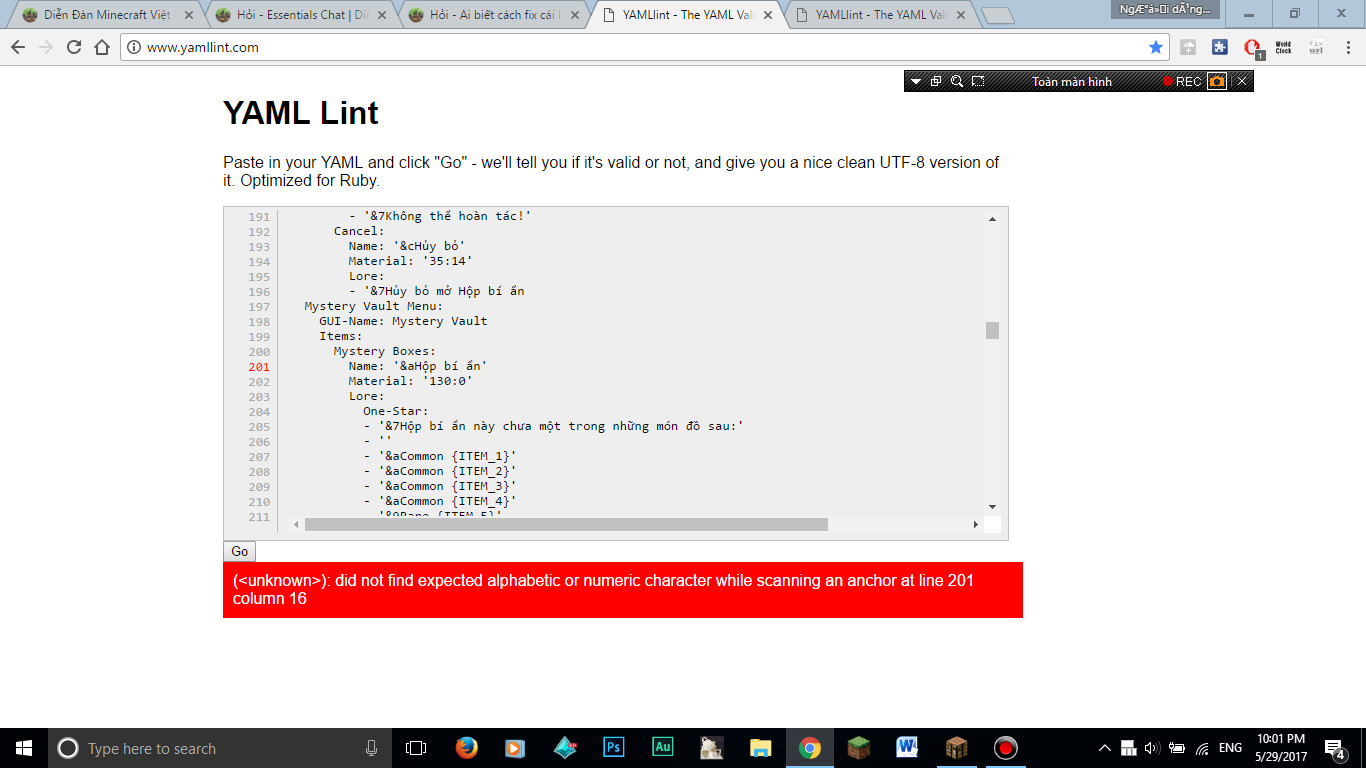Viewport: 1366px width, 768px height.
Task: Start recording with the REC button
Action: tap(1182, 81)
